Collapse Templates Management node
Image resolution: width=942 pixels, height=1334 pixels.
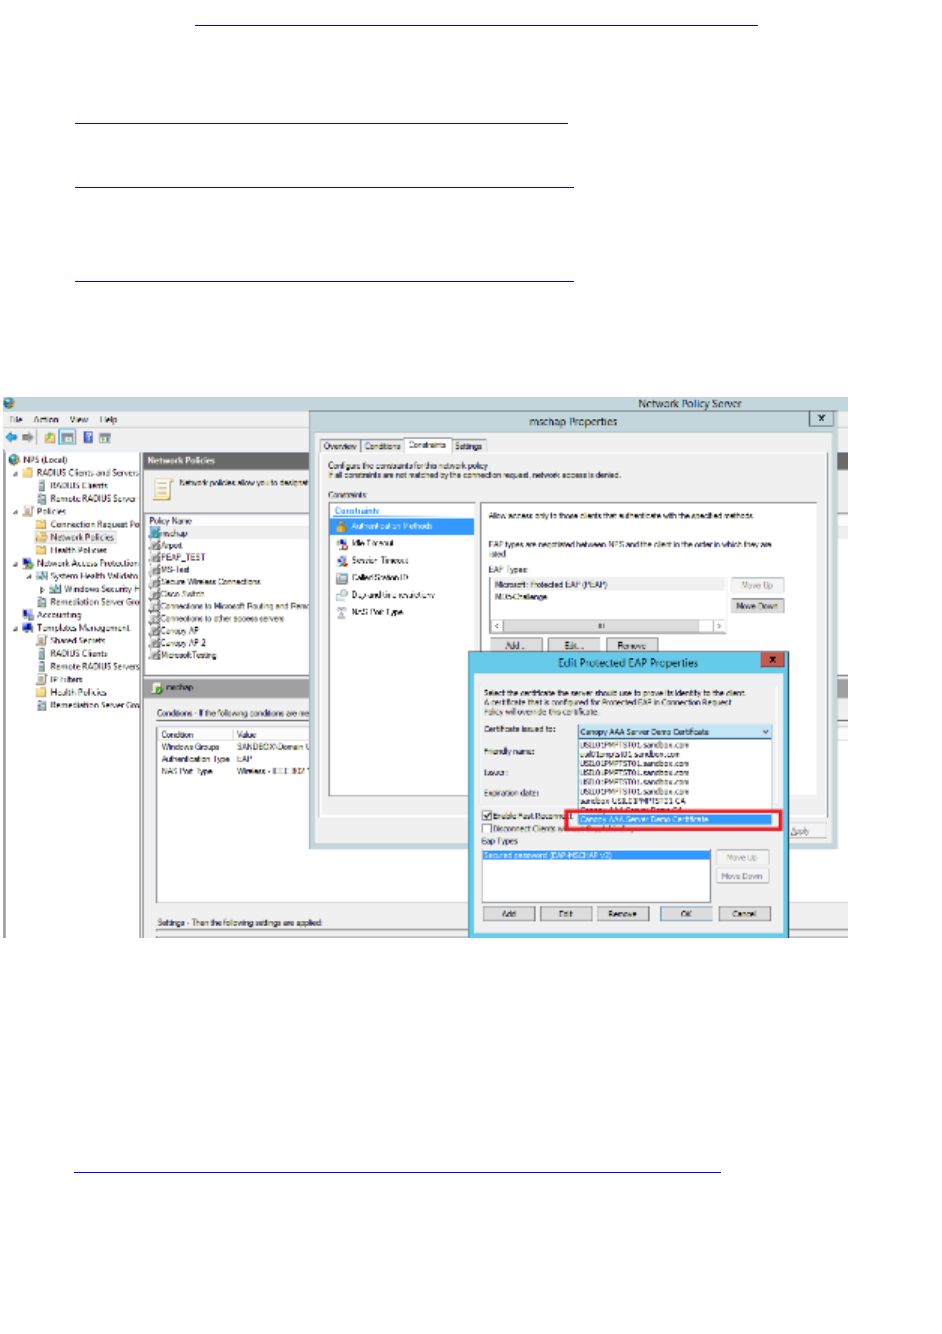coord(15,628)
